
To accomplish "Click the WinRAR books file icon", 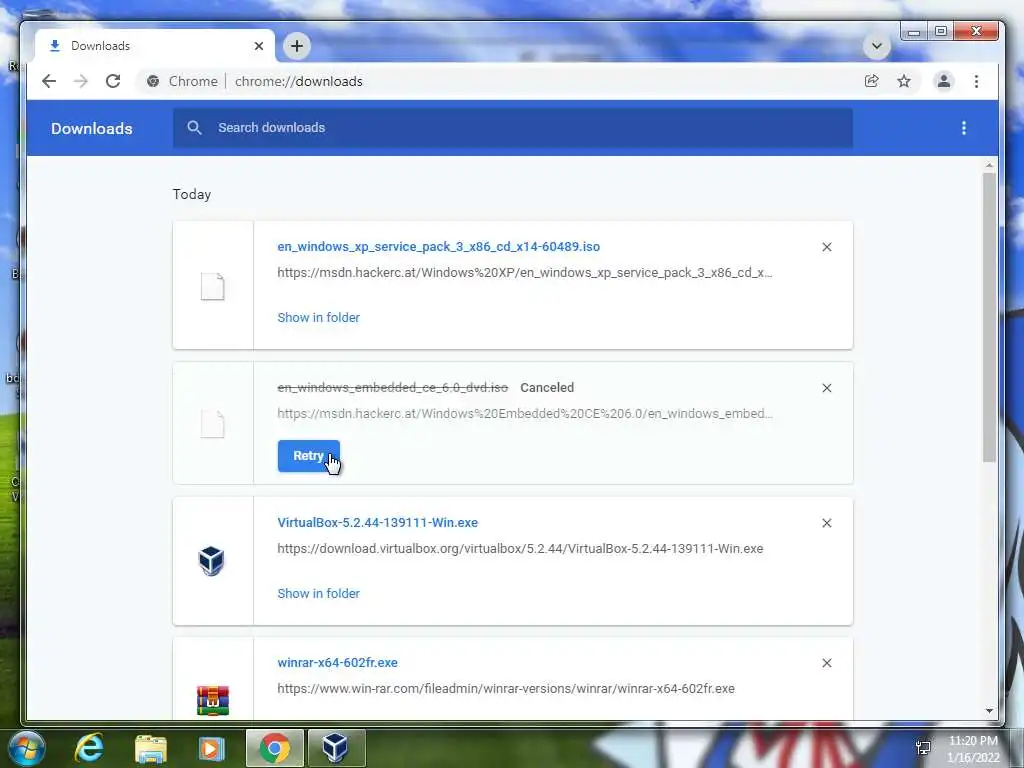I will 213,700.
